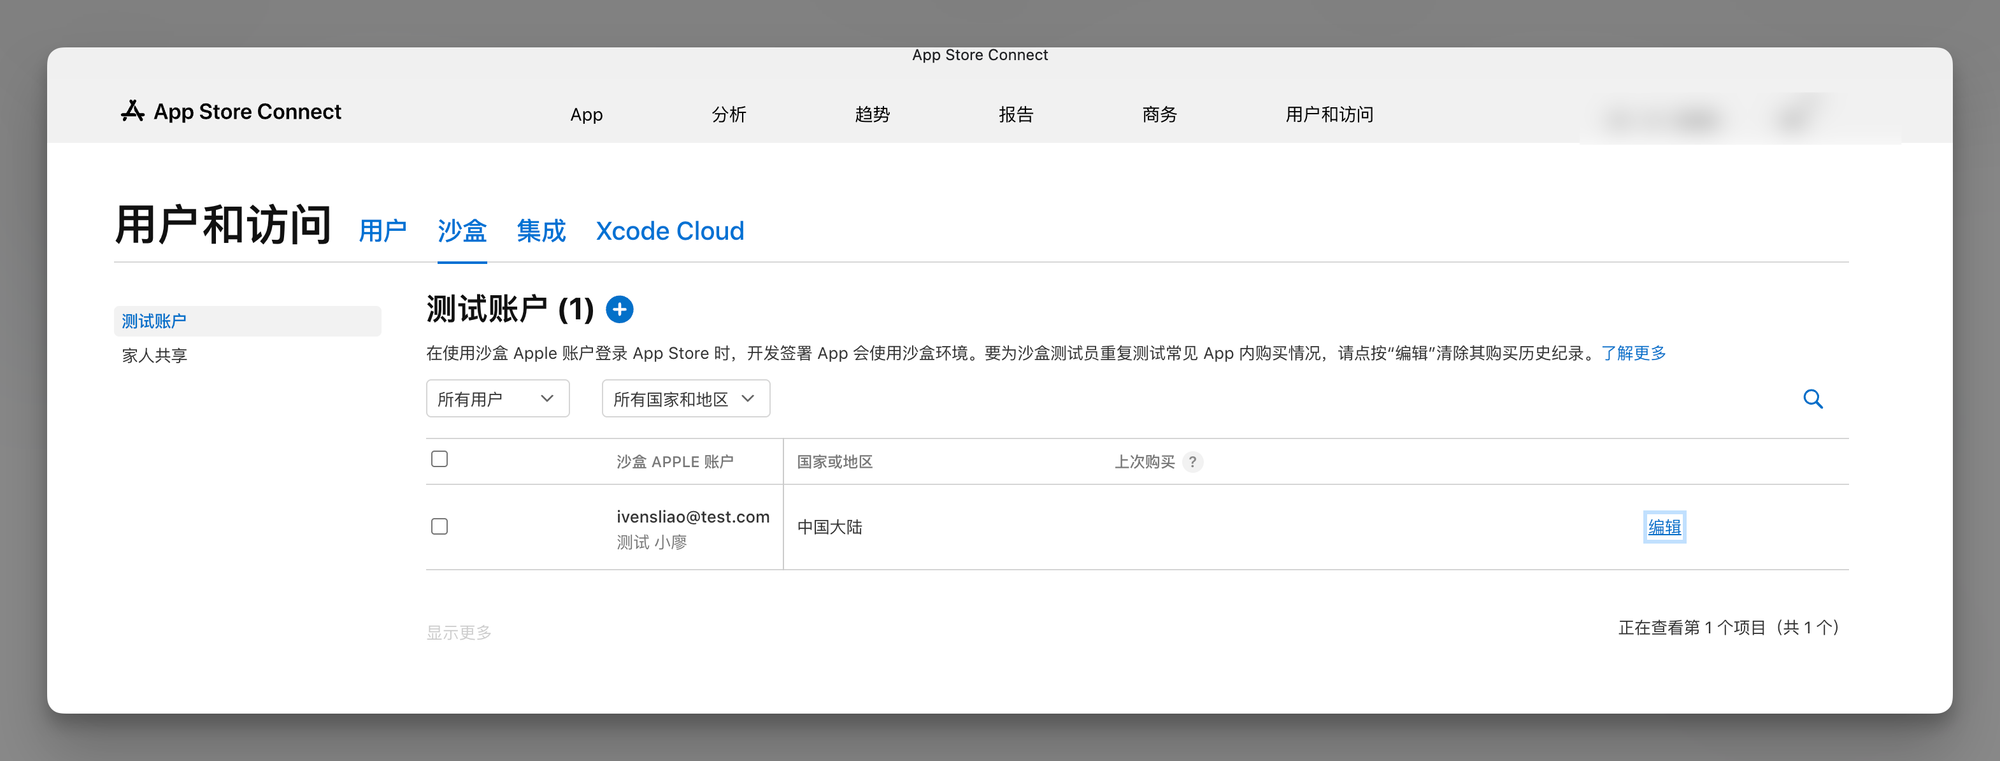Open 分析 in the top navigation
This screenshot has width=2000, height=761.
tap(729, 115)
